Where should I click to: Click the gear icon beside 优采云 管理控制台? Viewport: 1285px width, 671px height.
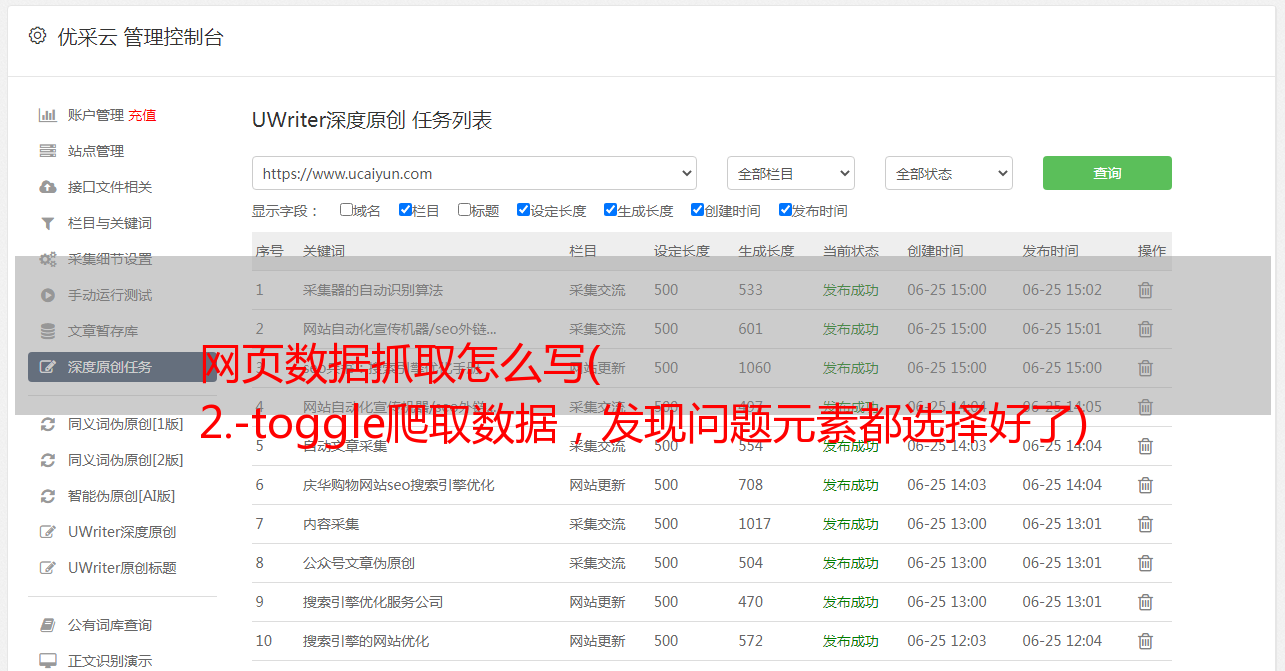[37, 36]
